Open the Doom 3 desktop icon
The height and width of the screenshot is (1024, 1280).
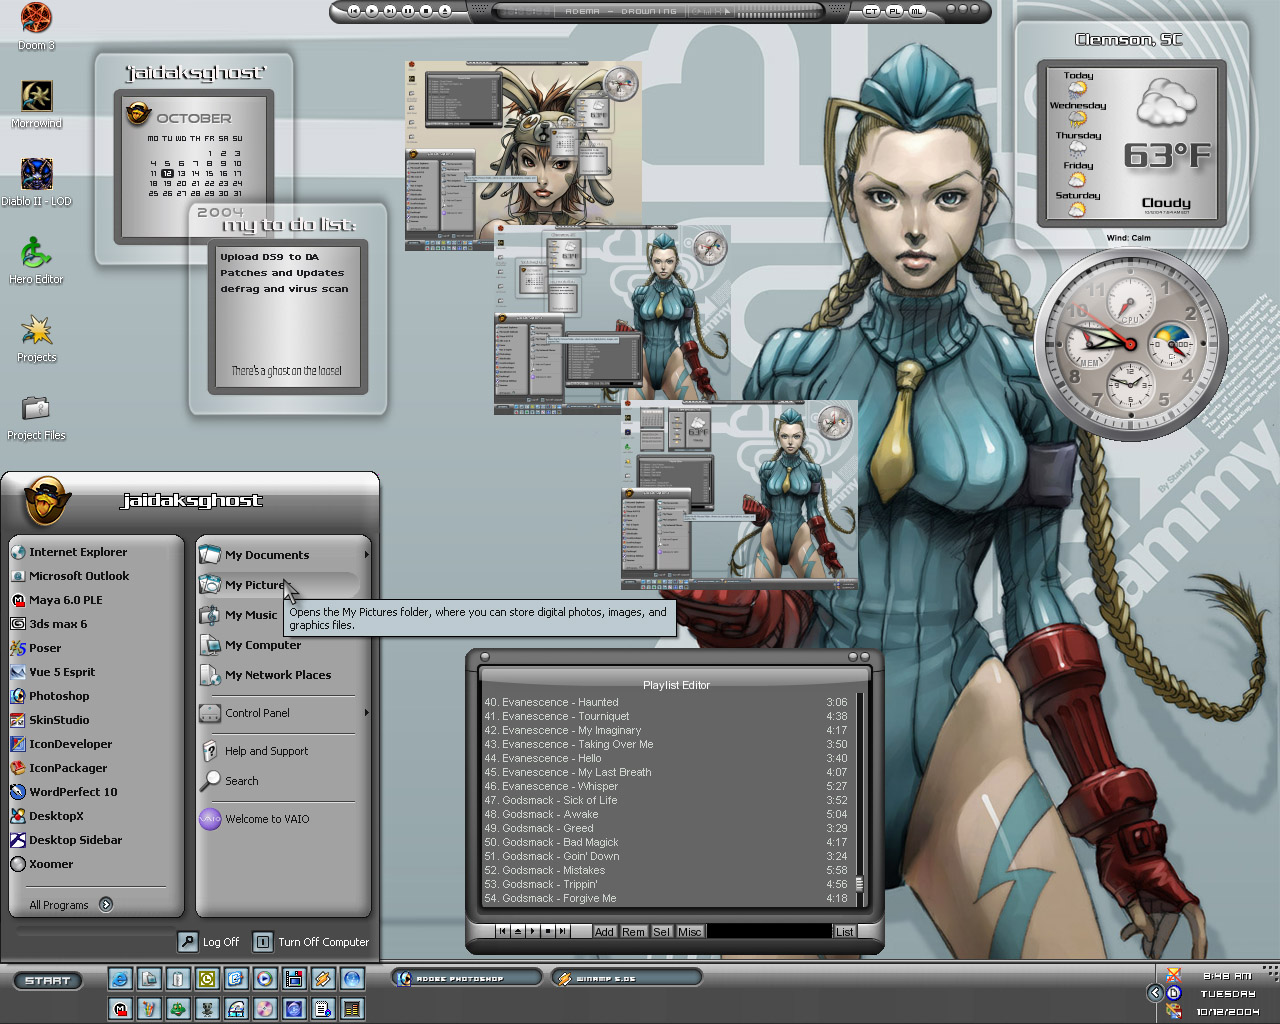pos(36,18)
